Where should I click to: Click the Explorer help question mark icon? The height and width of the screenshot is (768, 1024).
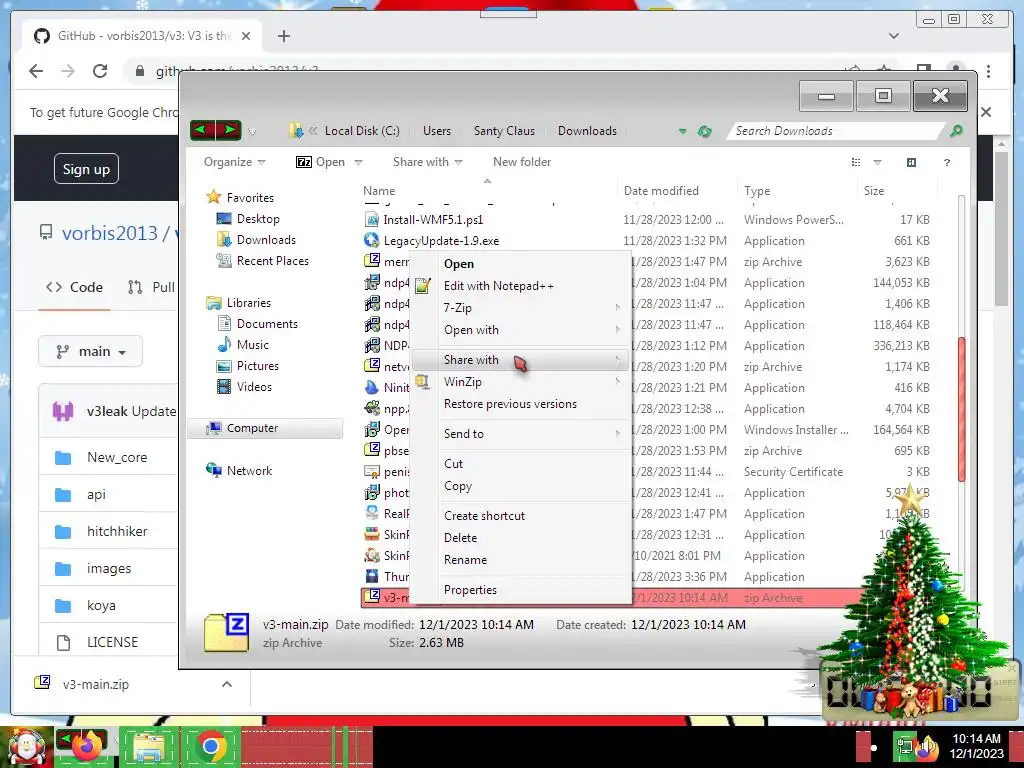click(946, 163)
